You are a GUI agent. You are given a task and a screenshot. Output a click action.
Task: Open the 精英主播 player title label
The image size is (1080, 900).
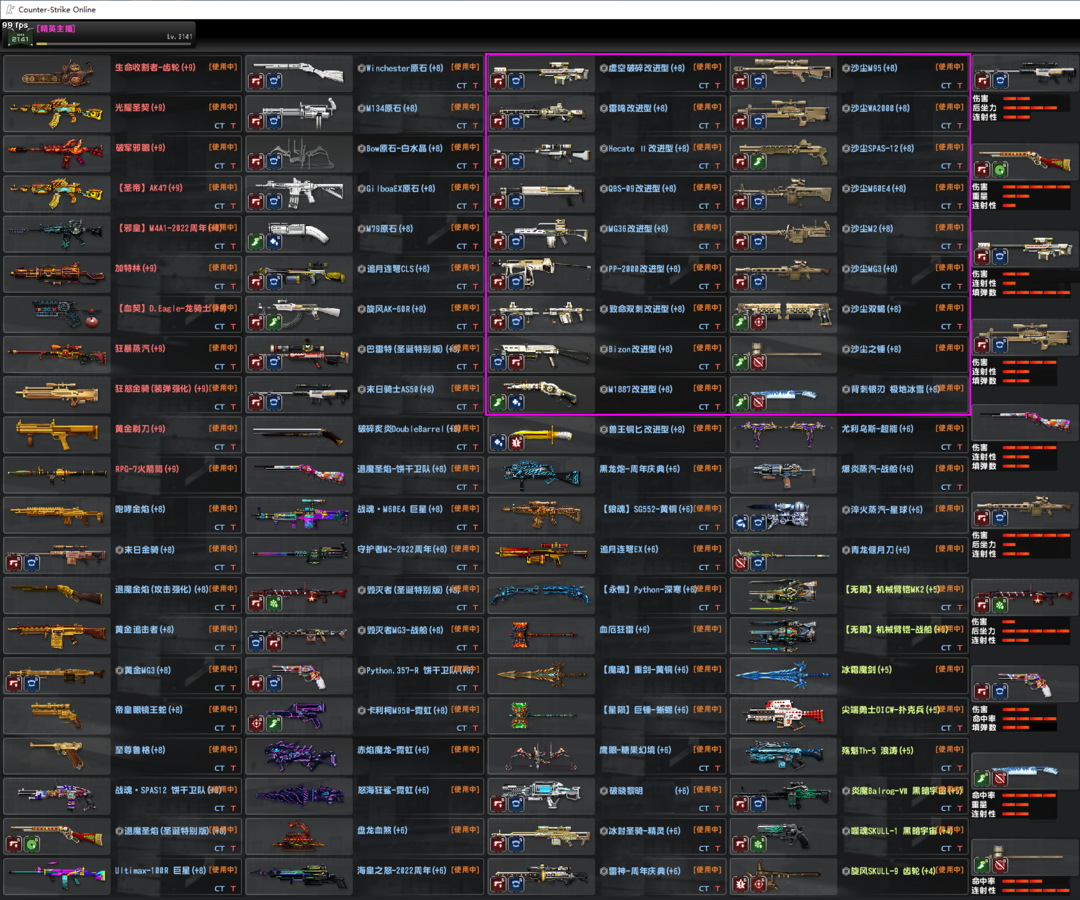tap(57, 29)
